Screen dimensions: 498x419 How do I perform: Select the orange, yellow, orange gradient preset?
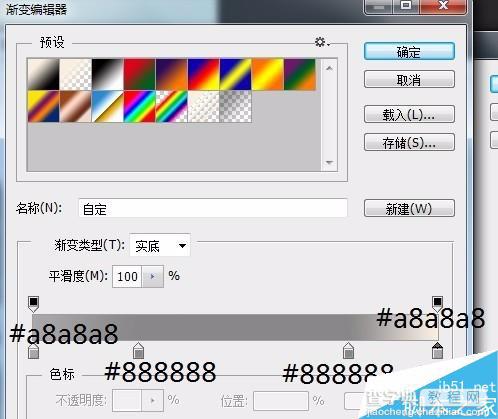268,74
